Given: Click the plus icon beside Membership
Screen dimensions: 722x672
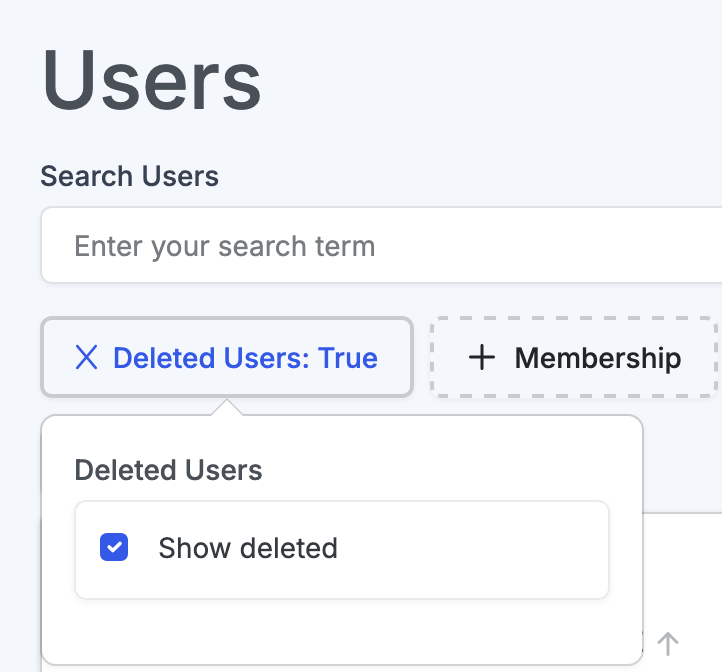Looking at the screenshot, I should 482,358.
